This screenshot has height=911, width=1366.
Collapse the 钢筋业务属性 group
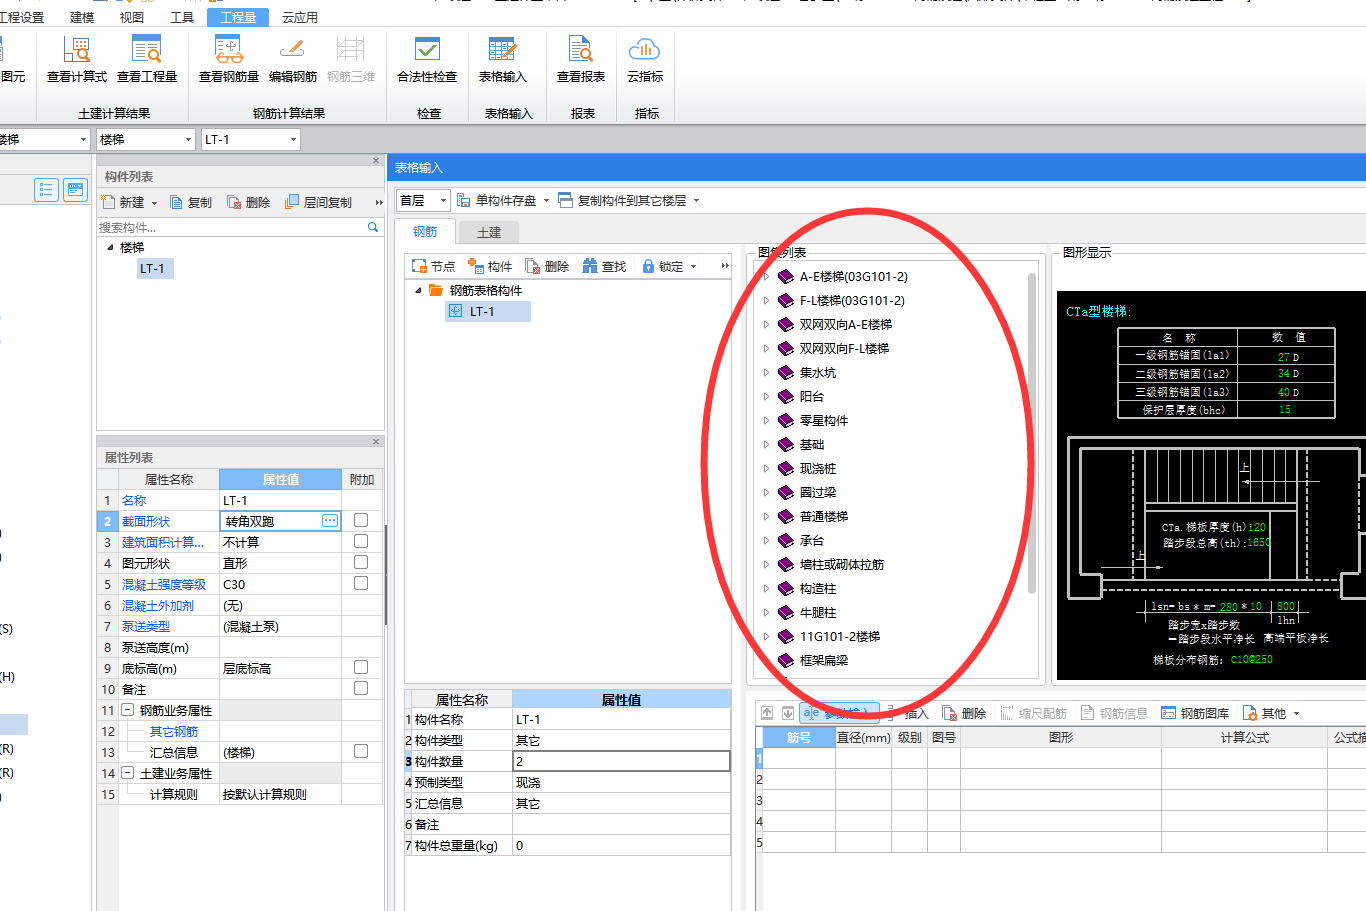[127, 710]
